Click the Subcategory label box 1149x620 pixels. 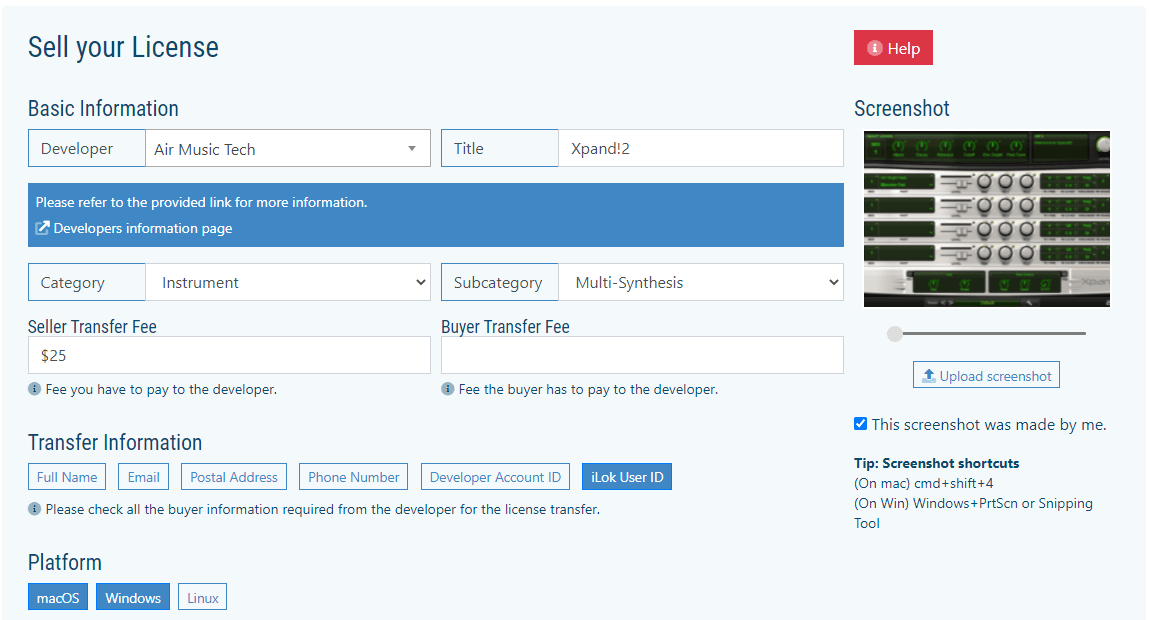pyautogui.click(x=500, y=282)
